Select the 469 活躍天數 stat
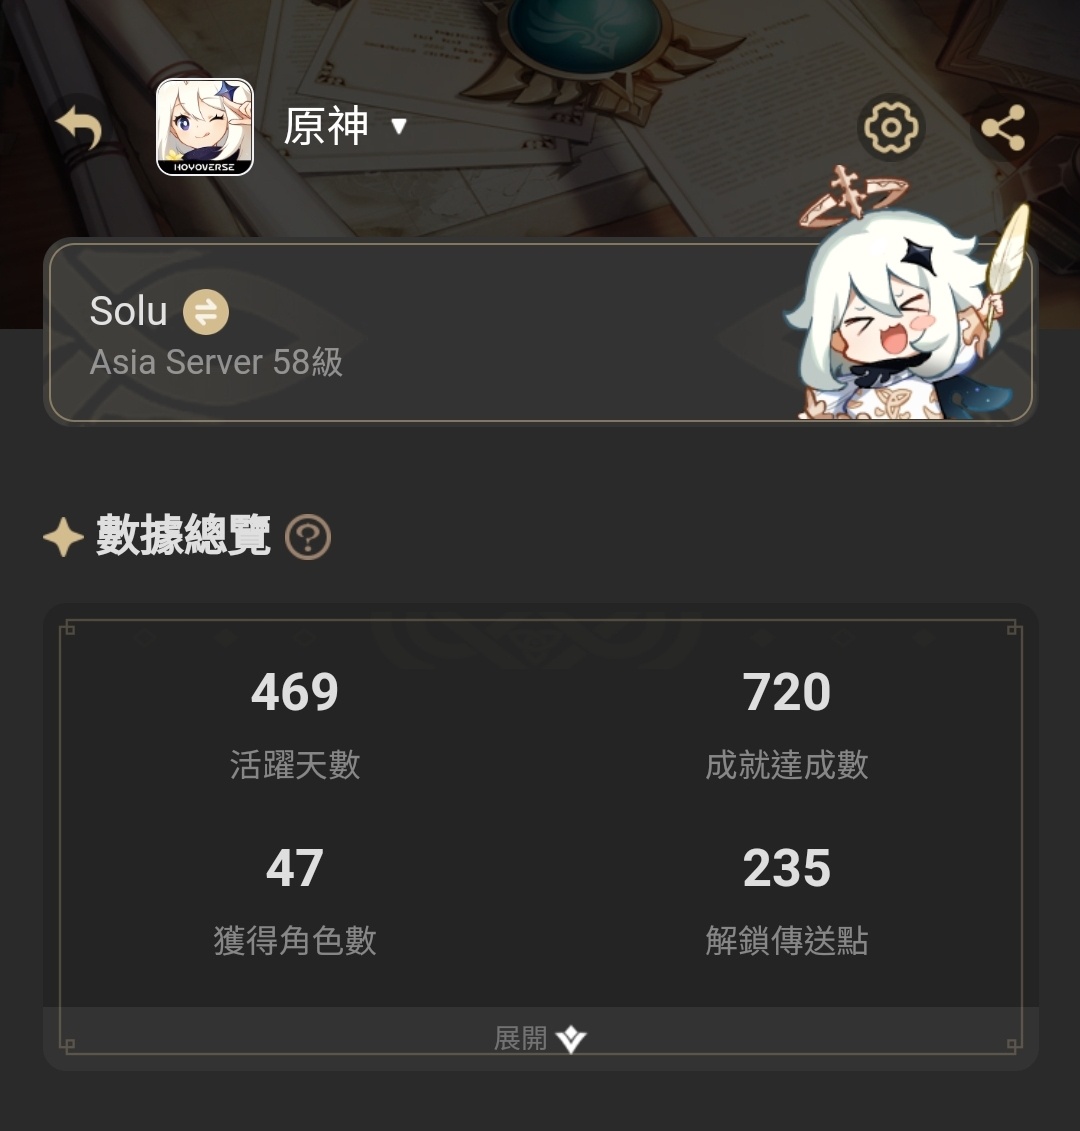Screen dimensions: 1080x1131 (x=295, y=725)
